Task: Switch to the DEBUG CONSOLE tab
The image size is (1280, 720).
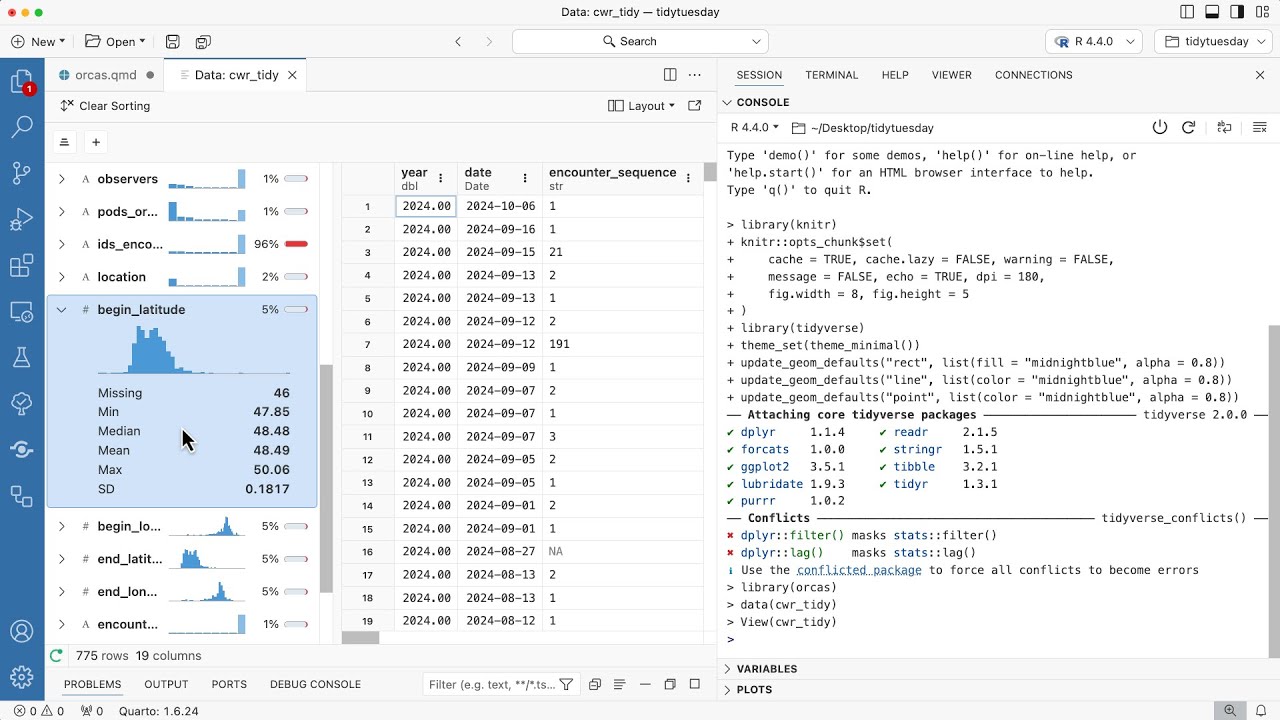Action: pos(315,685)
